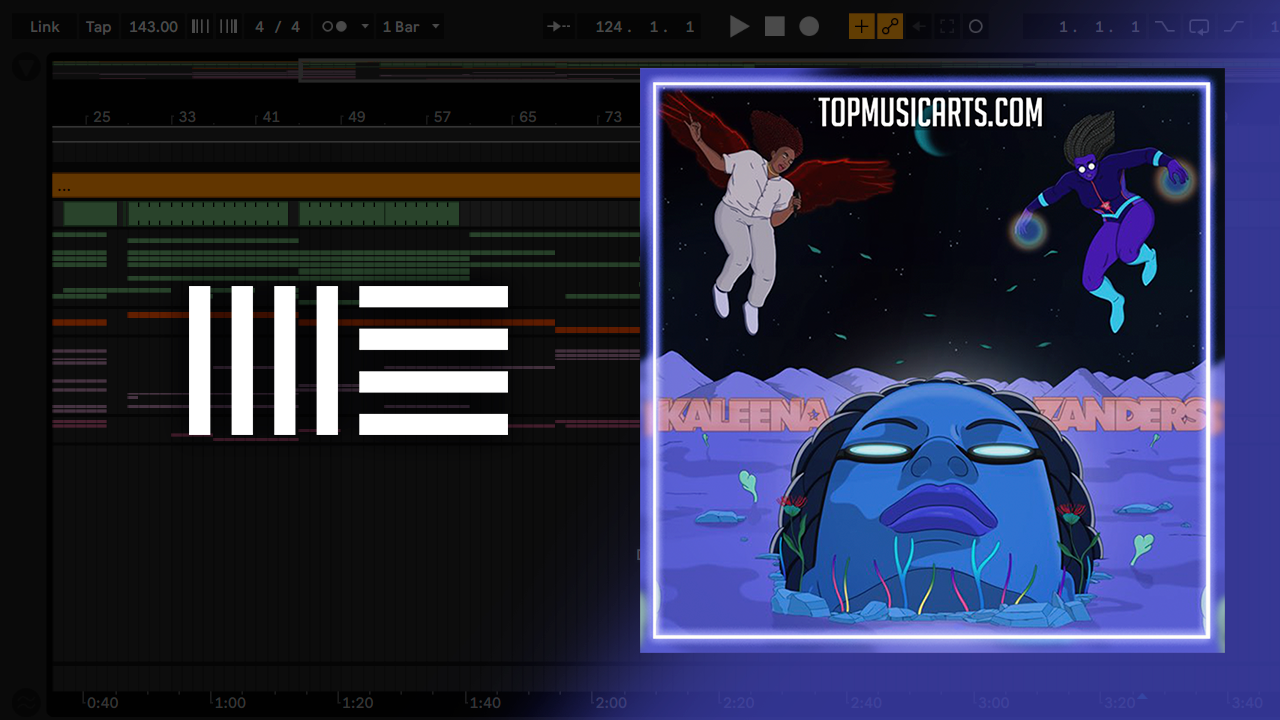Click the Re-enable Automation back arrow
This screenshot has height=720, width=1280.
pyautogui.click(x=918, y=27)
